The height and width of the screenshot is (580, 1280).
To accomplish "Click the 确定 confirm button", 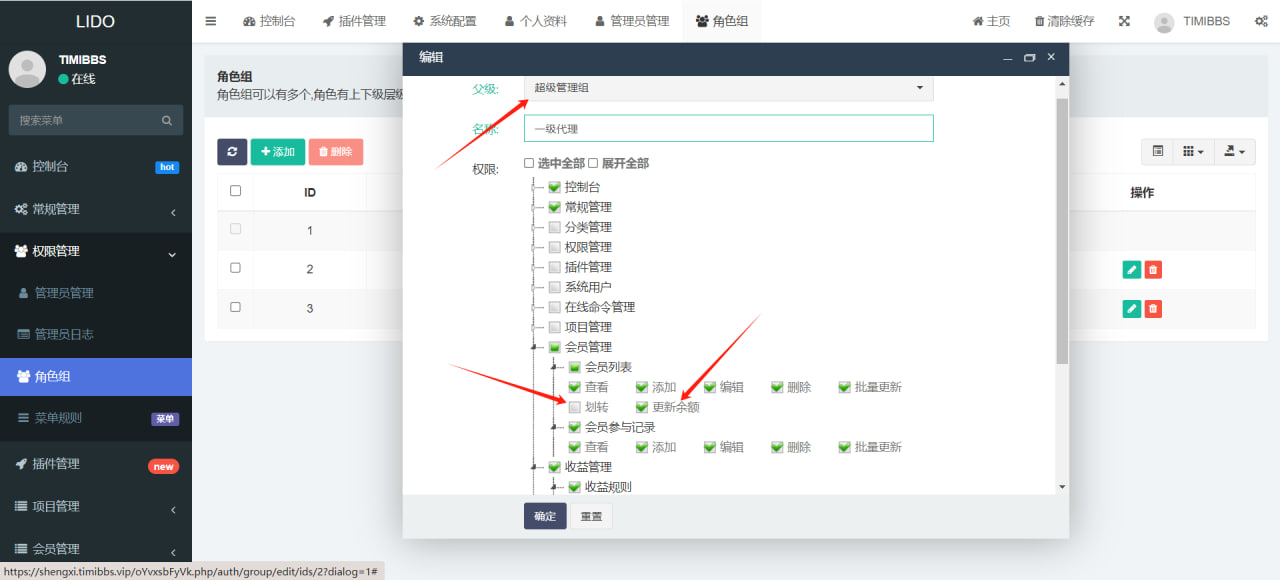I will coord(544,516).
